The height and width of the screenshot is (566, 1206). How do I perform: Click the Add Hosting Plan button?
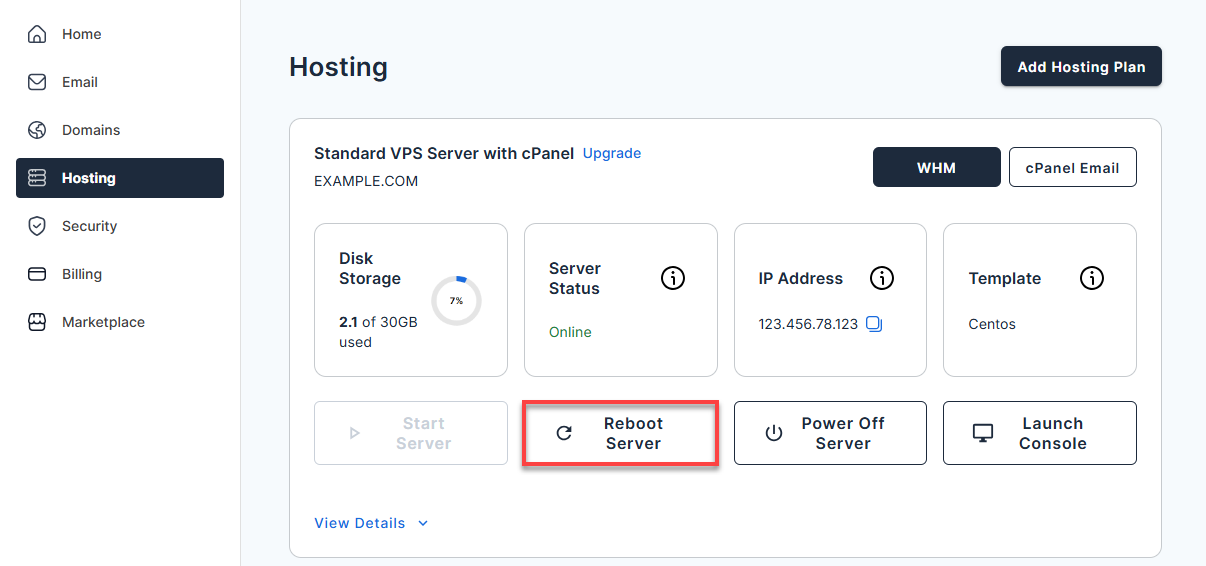coord(1081,67)
